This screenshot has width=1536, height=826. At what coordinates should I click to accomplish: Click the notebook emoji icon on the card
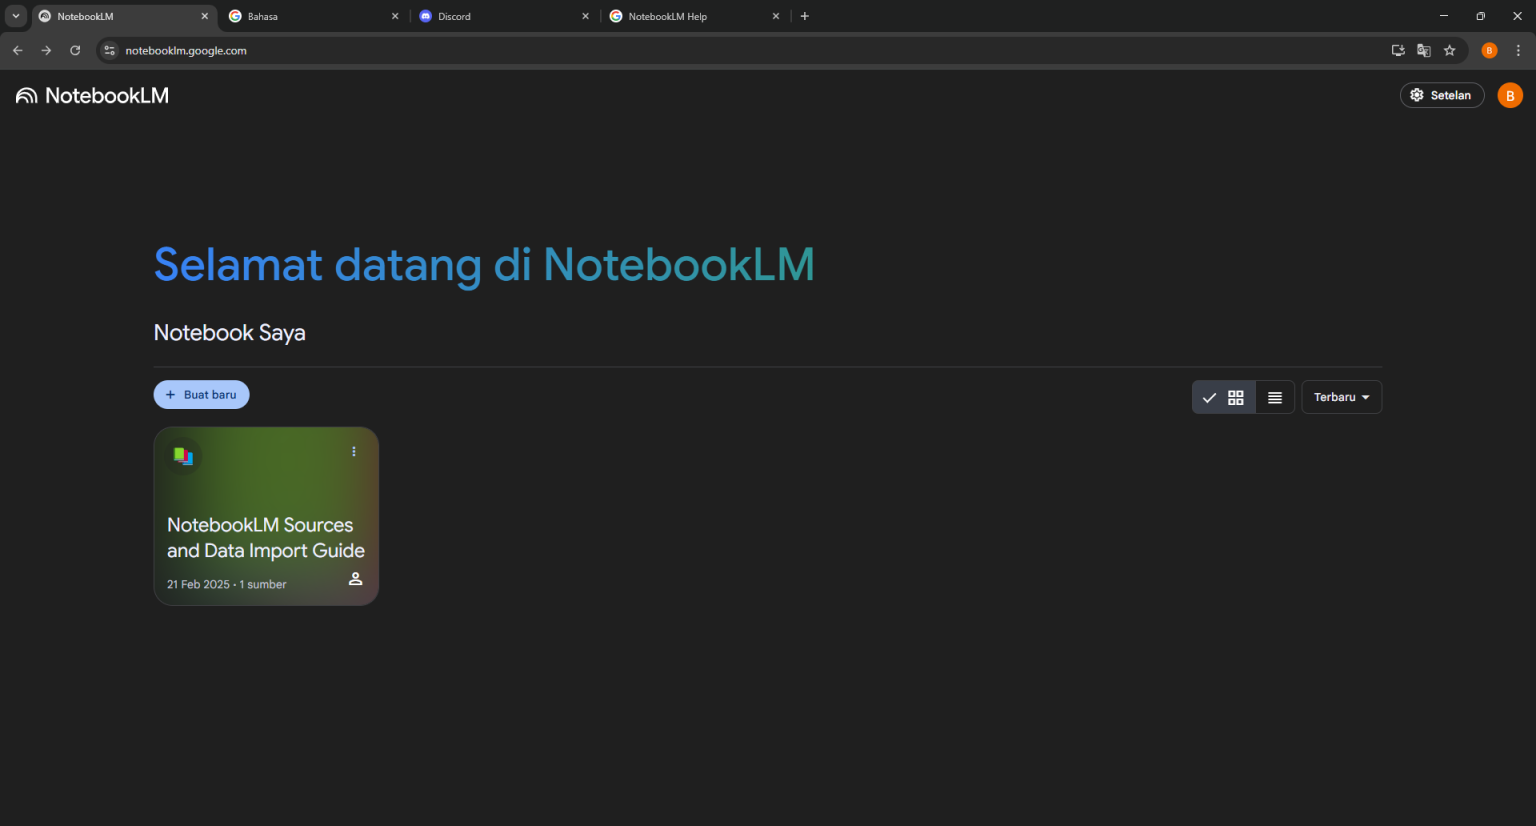tap(183, 455)
